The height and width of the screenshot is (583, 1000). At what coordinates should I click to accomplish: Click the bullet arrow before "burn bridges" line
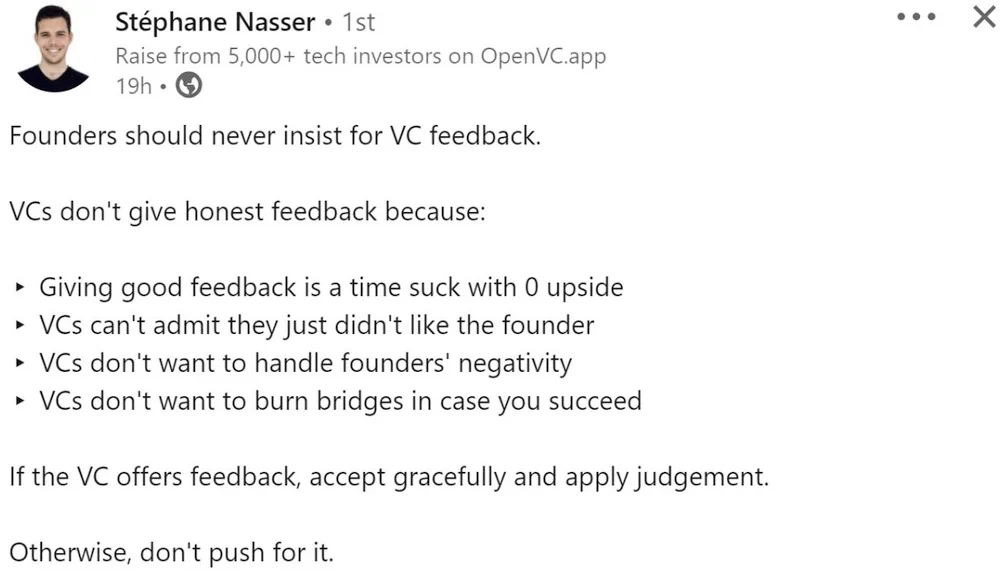point(20,402)
